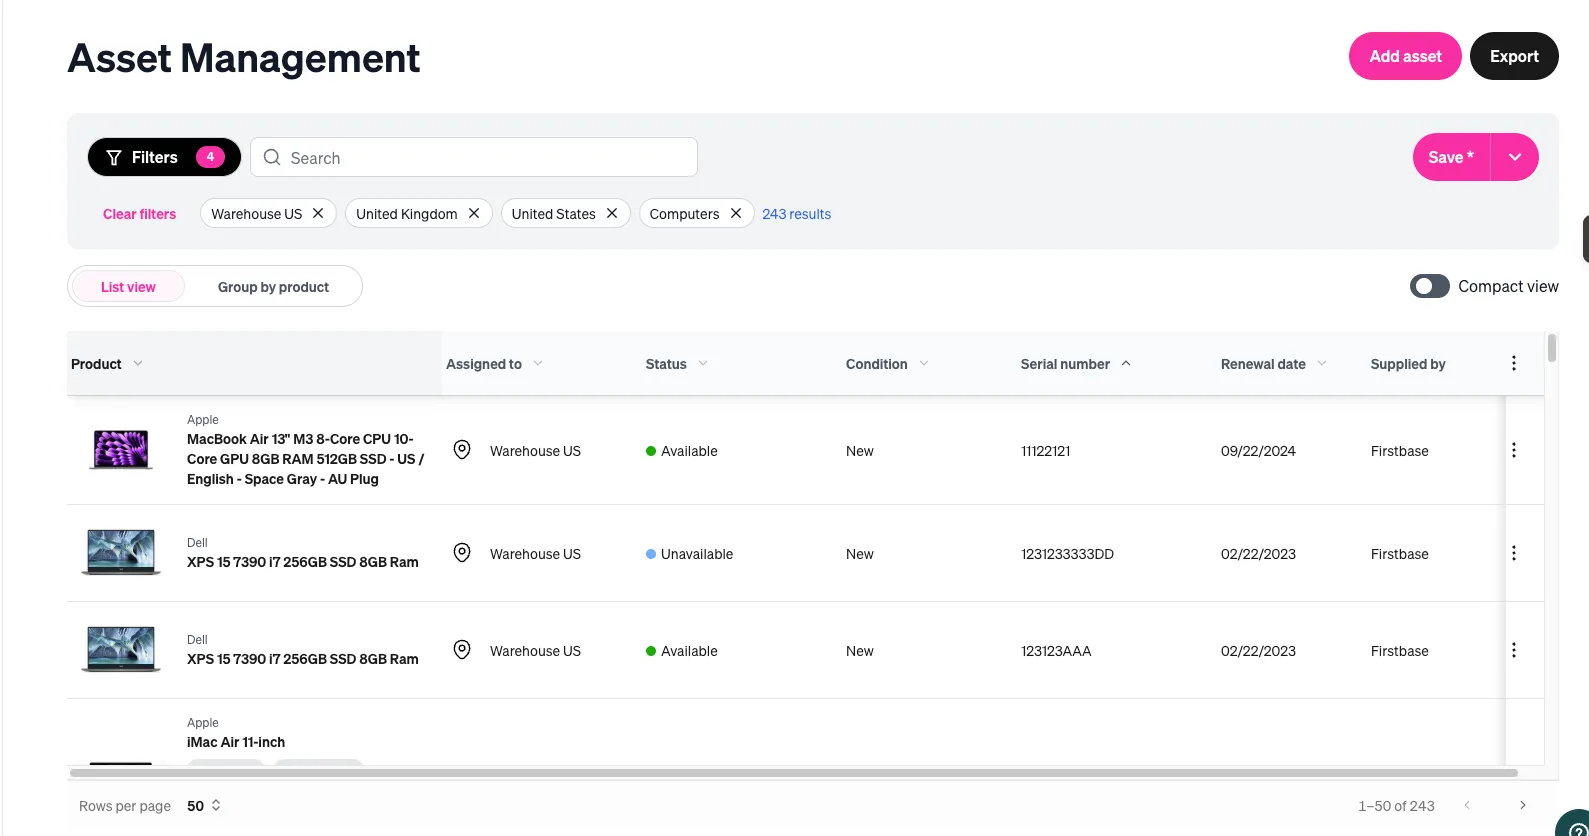Click location pin icon in MacBook Air row
This screenshot has height=836, width=1589.
click(x=462, y=450)
